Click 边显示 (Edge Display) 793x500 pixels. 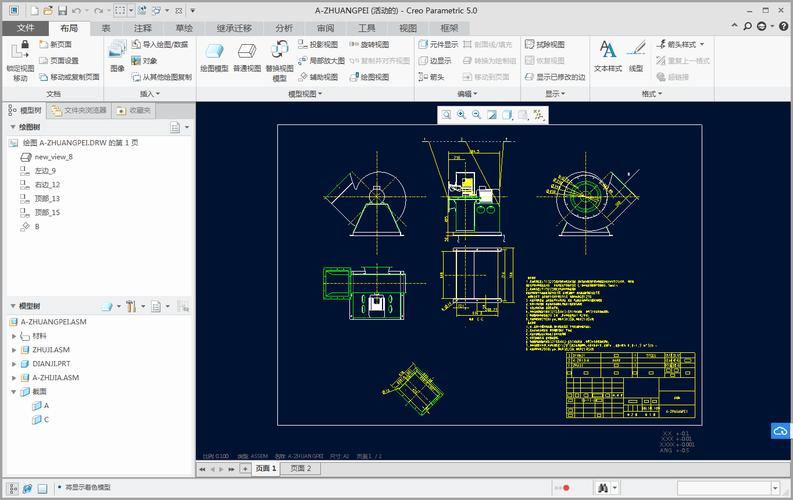click(x=435, y=61)
